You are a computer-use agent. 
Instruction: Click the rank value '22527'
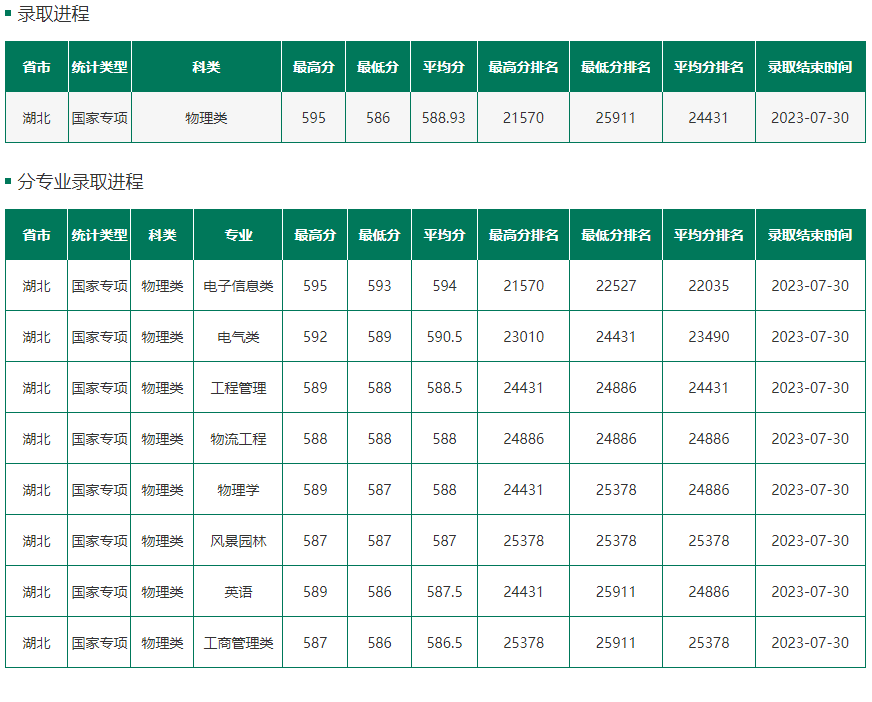pyautogui.click(x=616, y=286)
